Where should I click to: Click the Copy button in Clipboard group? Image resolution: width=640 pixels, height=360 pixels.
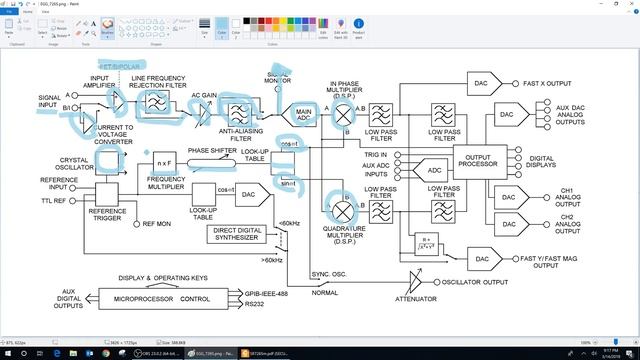pos(24,28)
